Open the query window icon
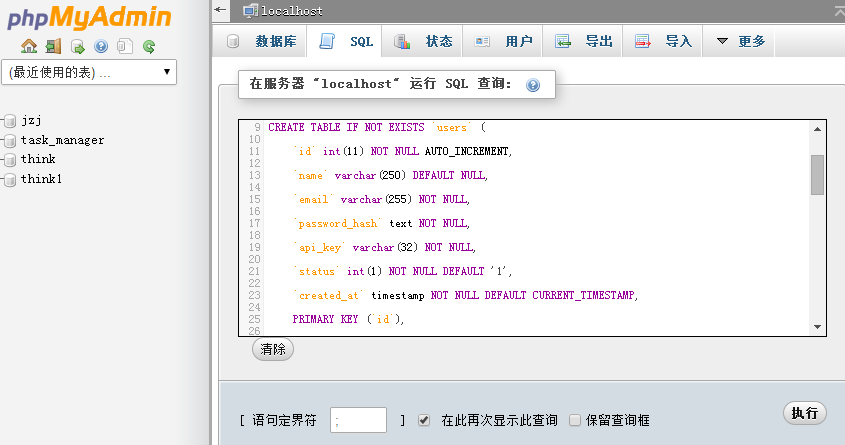845x445 pixels. click(x=78, y=47)
